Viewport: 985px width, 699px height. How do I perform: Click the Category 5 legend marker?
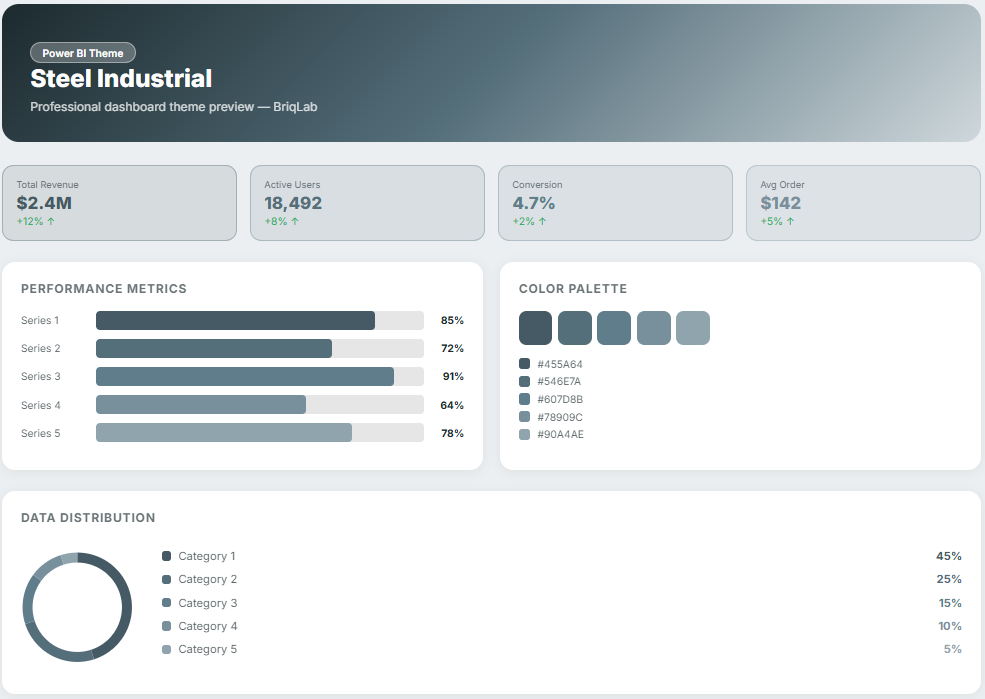(x=166, y=650)
